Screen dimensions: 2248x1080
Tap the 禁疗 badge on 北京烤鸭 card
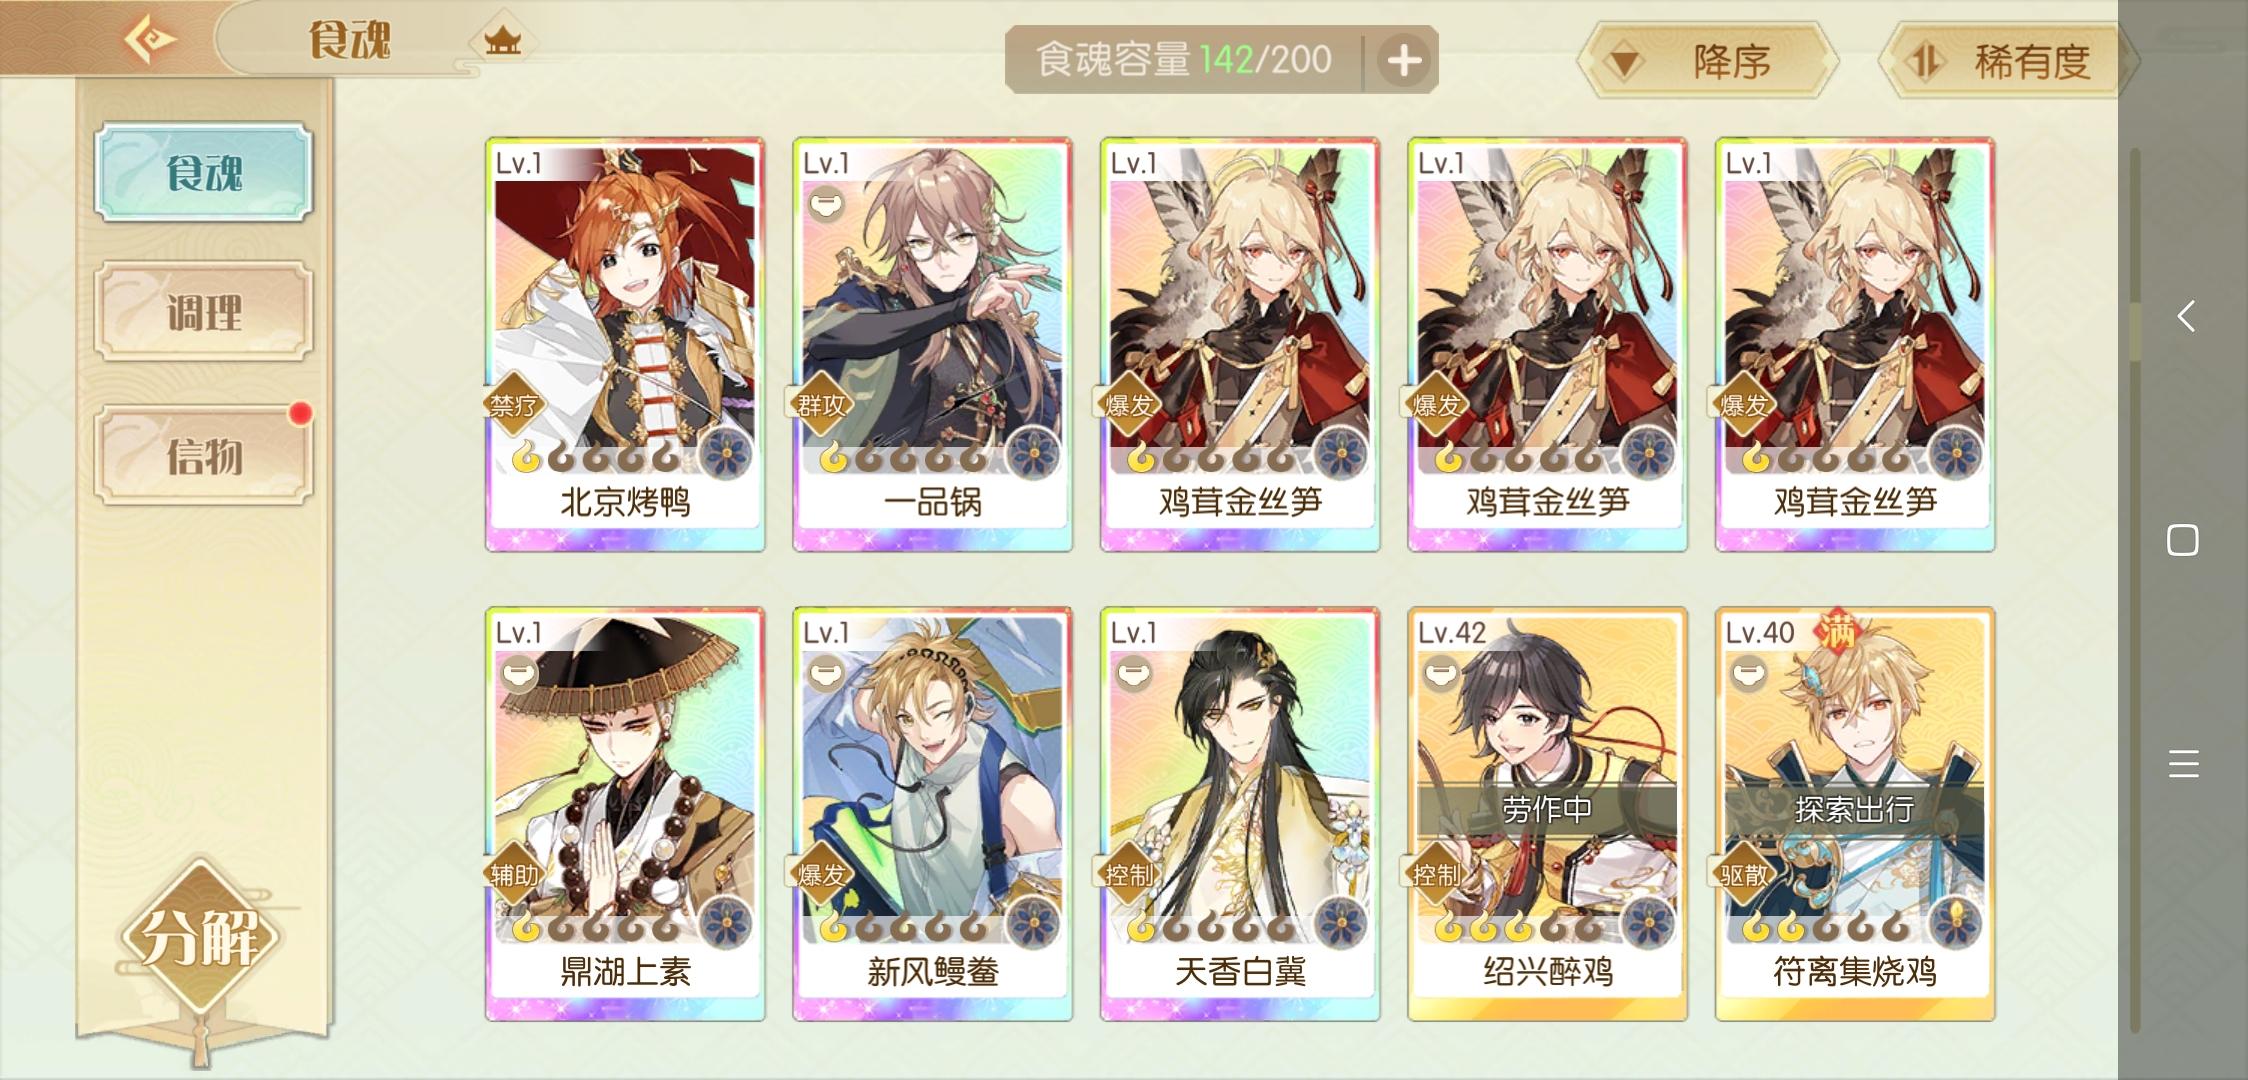coord(514,405)
